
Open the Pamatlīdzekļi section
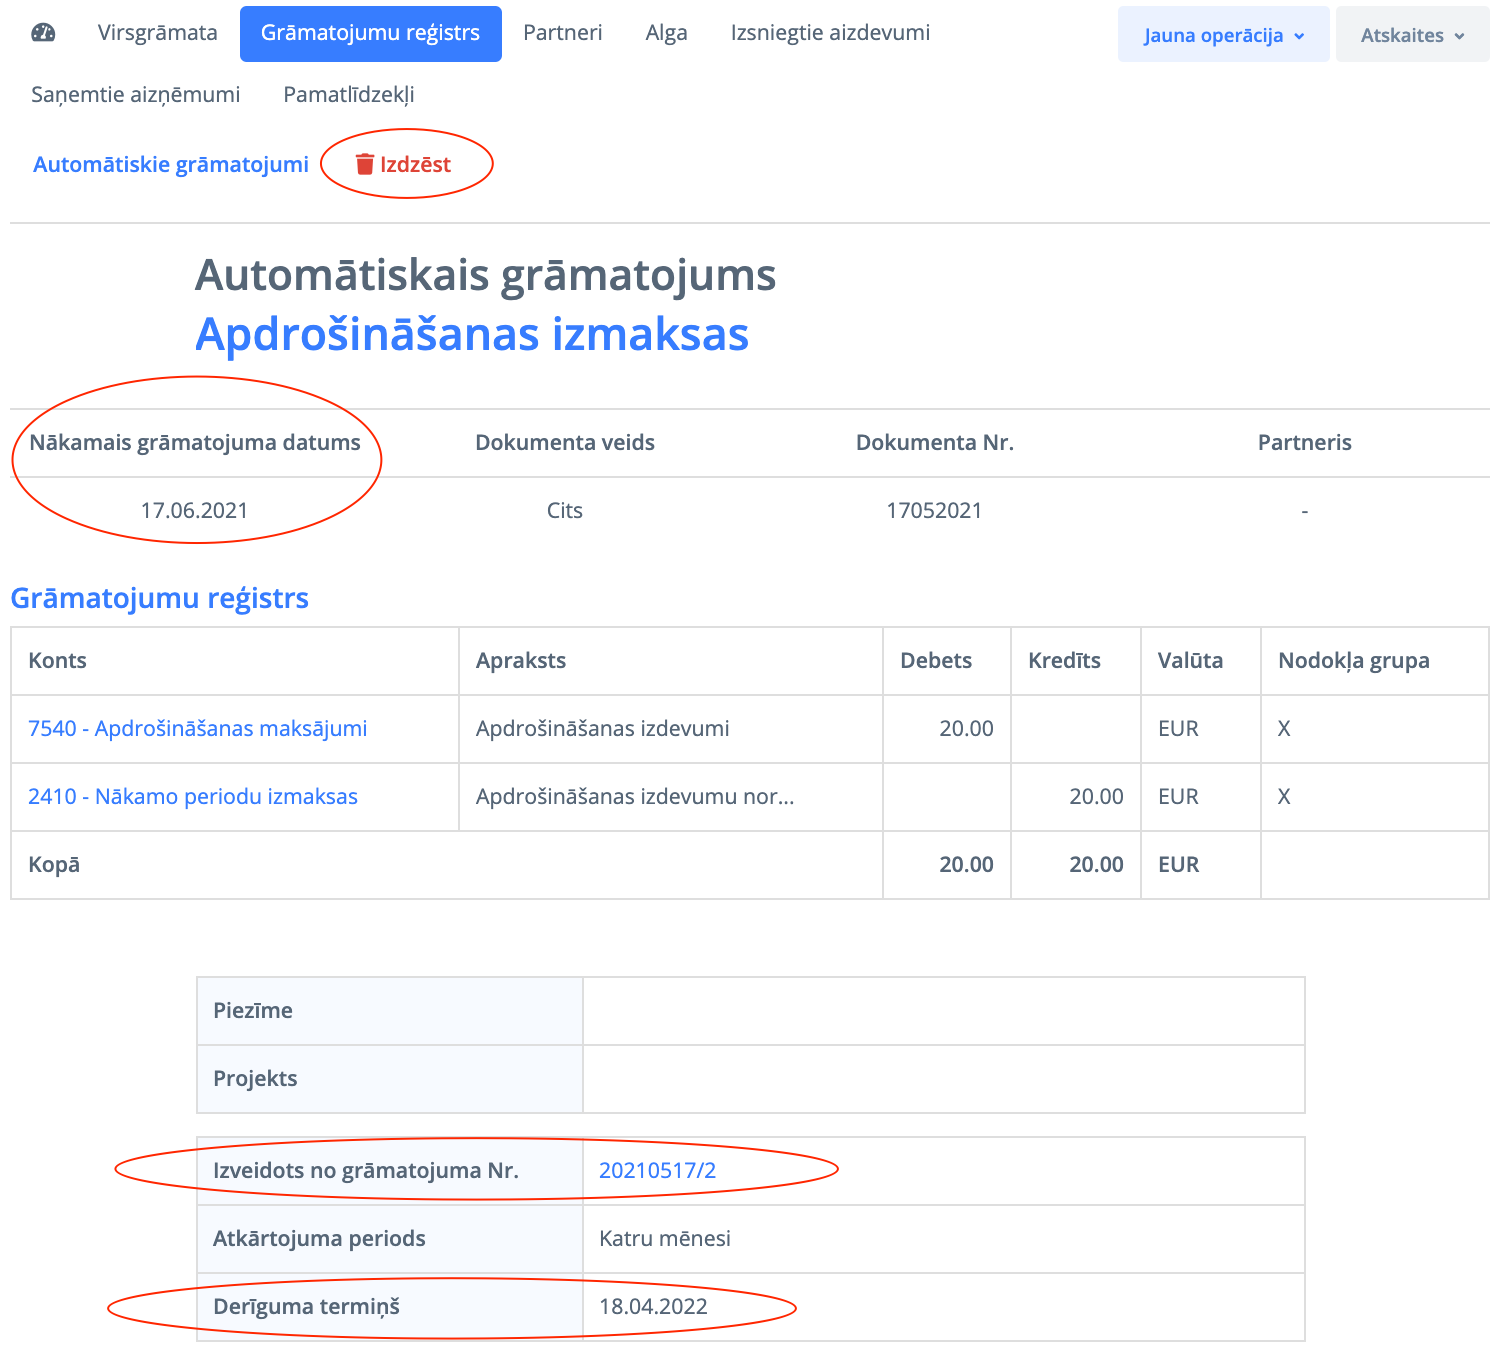tap(348, 95)
